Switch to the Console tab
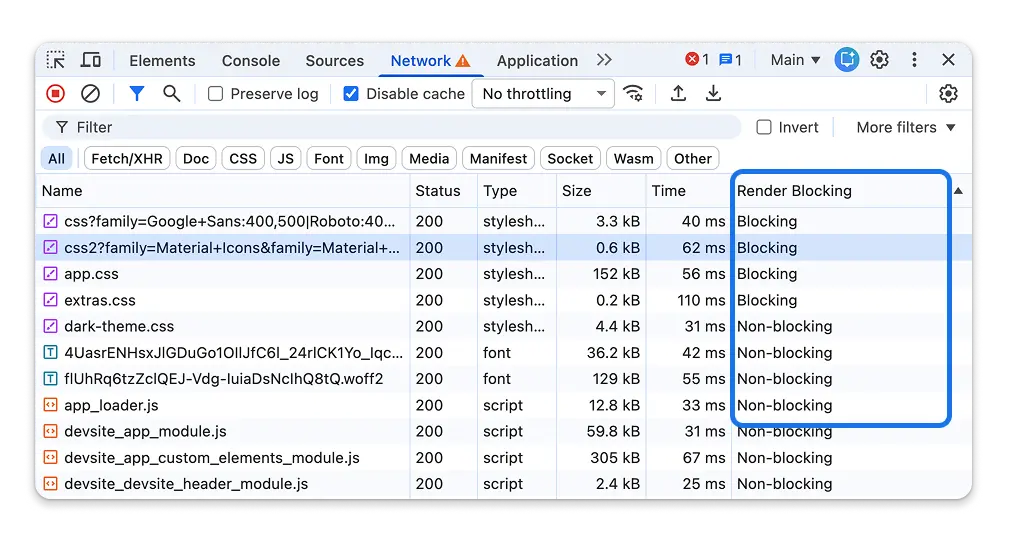The width and height of the screenshot is (1012, 541). (x=251, y=60)
